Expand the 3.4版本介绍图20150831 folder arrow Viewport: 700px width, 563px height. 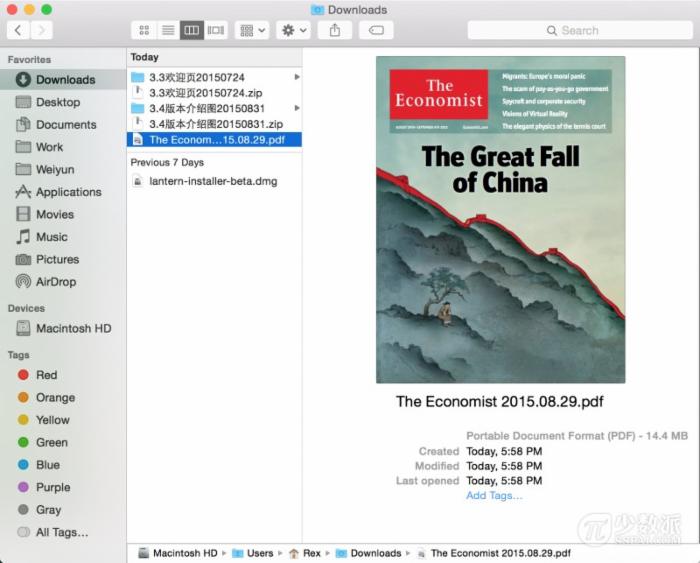296,108
